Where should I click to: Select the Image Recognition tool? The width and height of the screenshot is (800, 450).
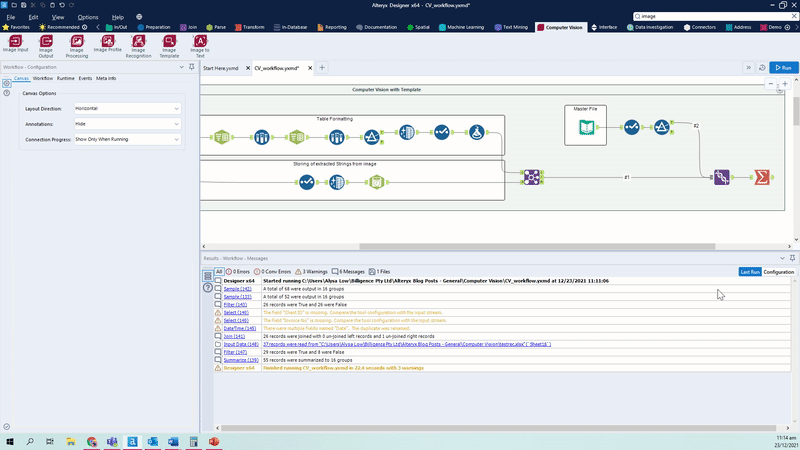[138, 46]
